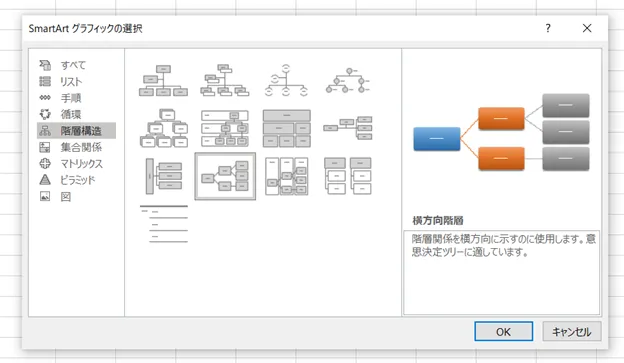Screen dimensions: 624x363
Task: Select the stacked boxes Hierarchy layout
Action: pyautogui.click(x=164, y=129)
